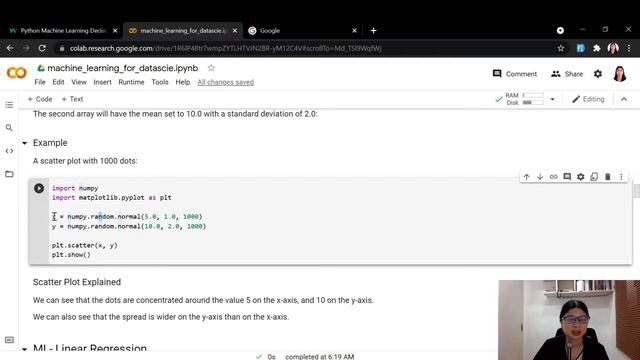Open Find and replace sidebar icon
Screen dimensions: 640x360
click(9, 128)
